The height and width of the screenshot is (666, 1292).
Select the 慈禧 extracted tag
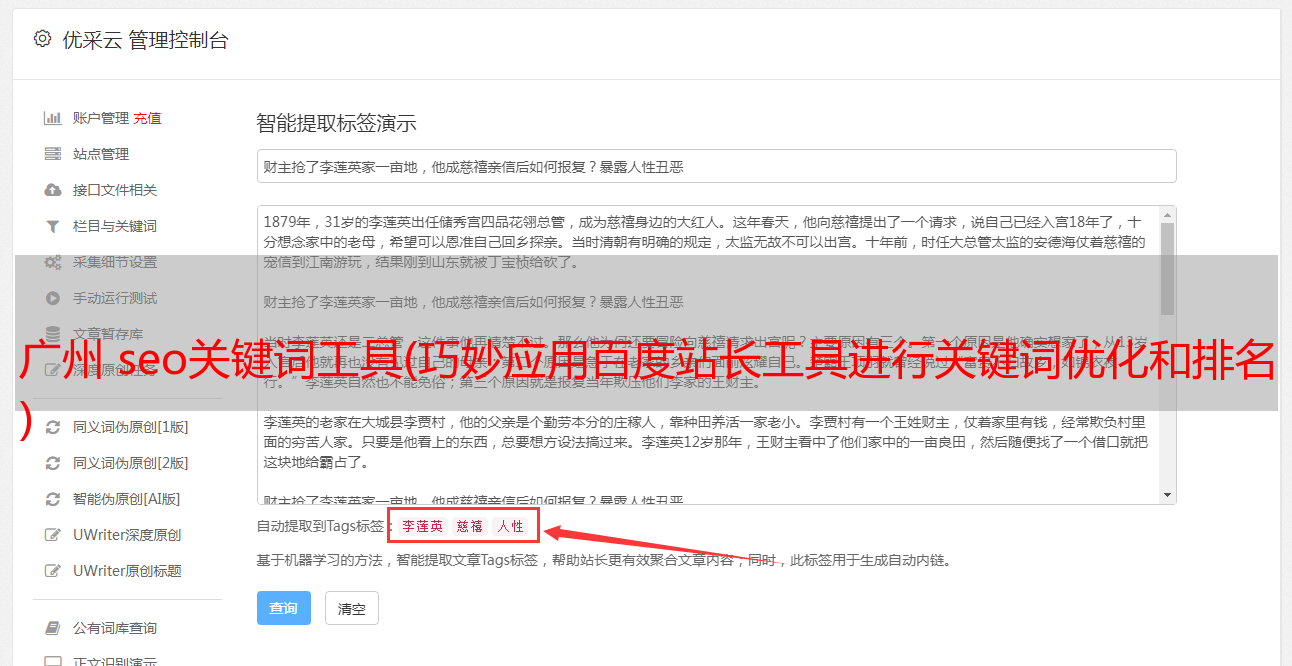click(x=470, y=526)
